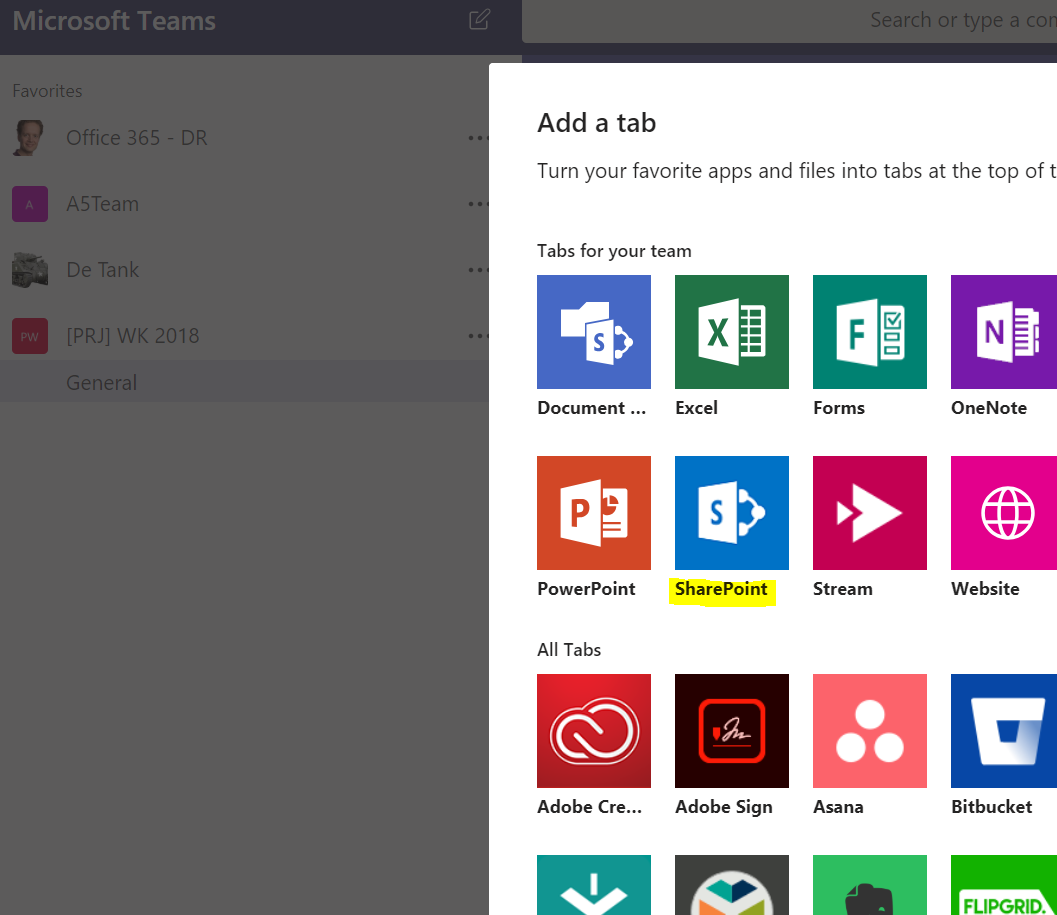The height and width of the screenshot is (915, 1057).
Task: Click the purple A5Team avatar
Action: pyautogui.click(x=30, y=204)
